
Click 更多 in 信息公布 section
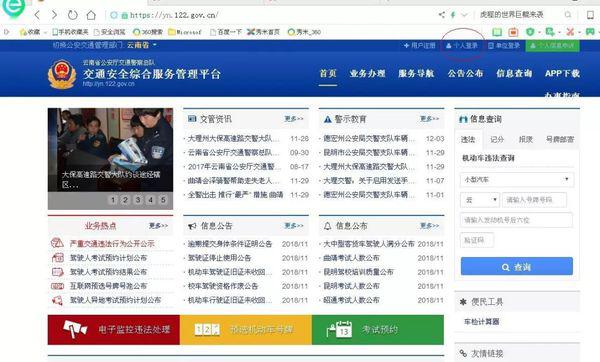click(x=429, y=226)
